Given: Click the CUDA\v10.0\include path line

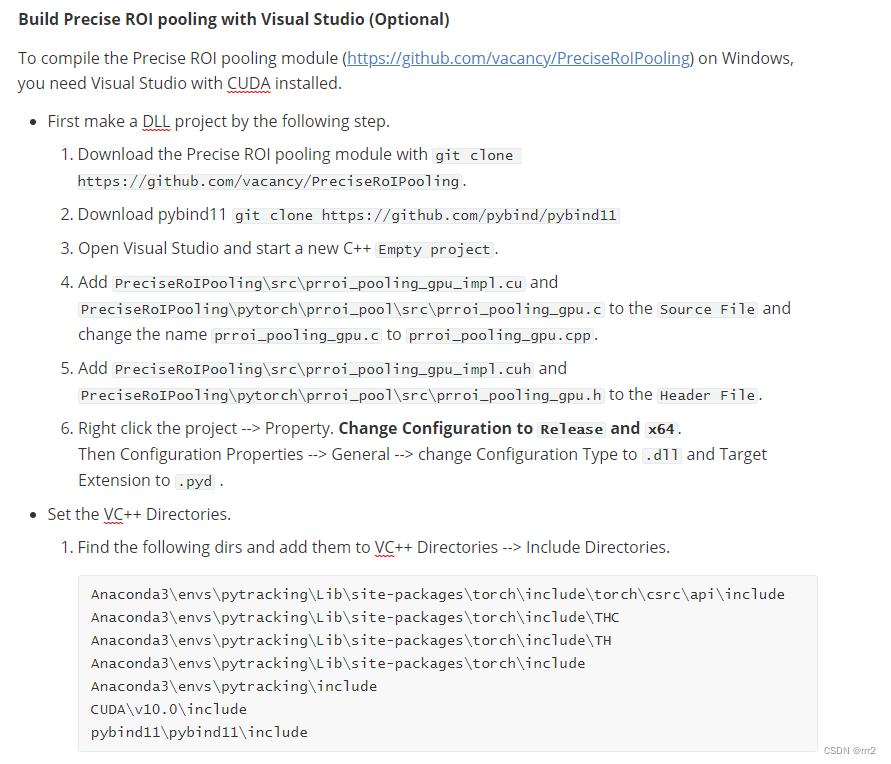Looking at the screenshot, I should coord(168,709).
